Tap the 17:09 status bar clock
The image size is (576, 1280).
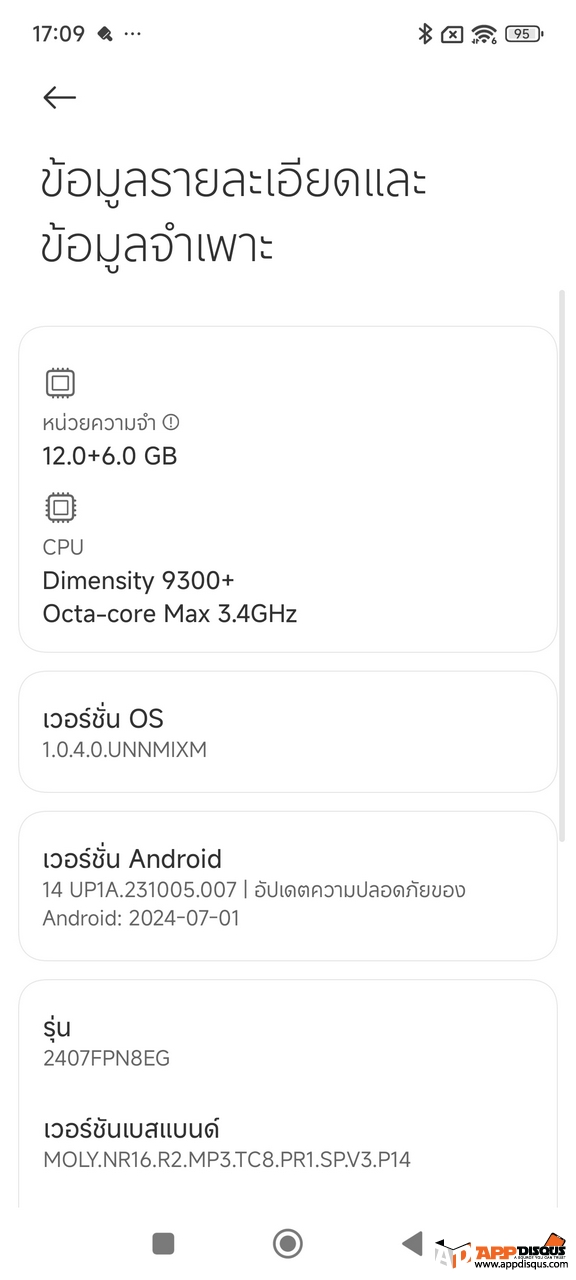tap(58, 34)
